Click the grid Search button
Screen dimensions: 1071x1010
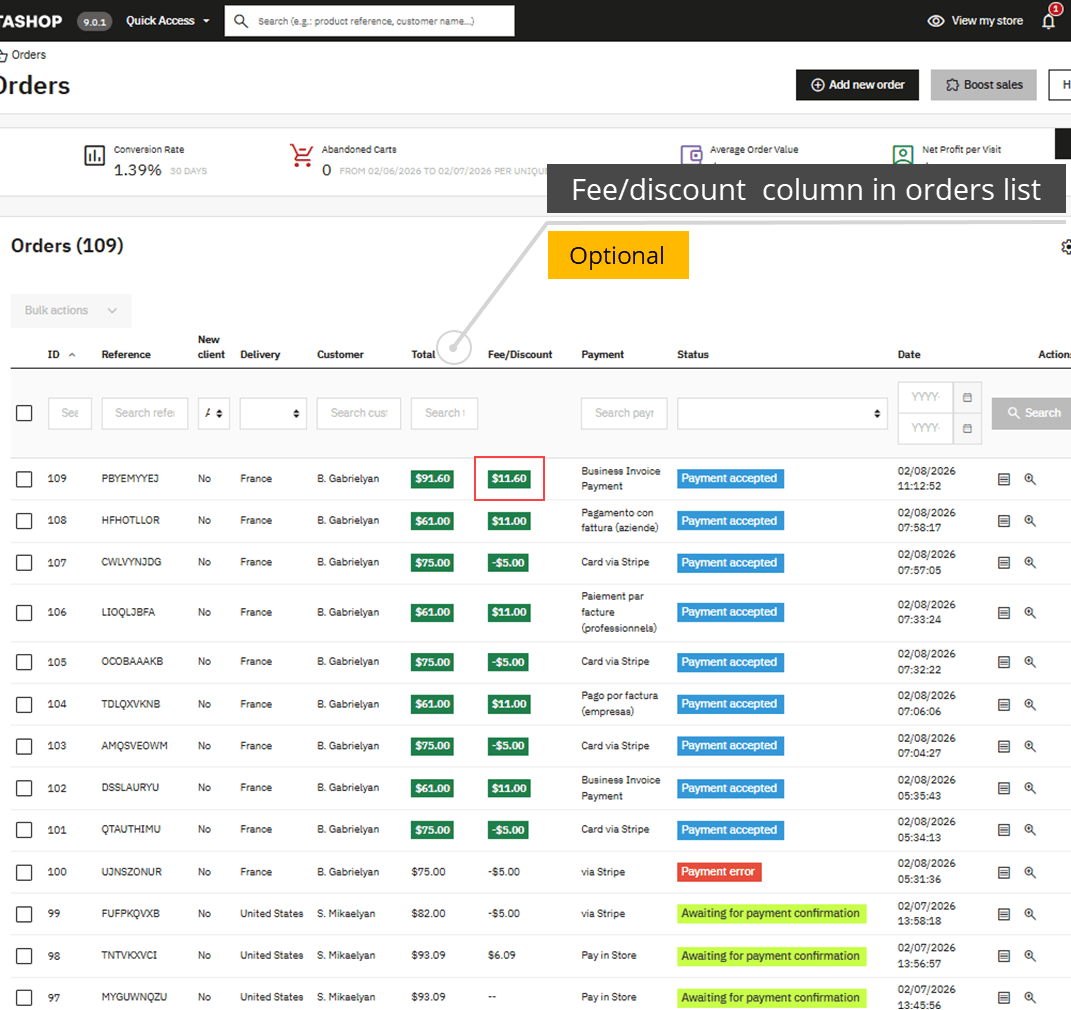pyautogui.click(x=1033, y=413)
